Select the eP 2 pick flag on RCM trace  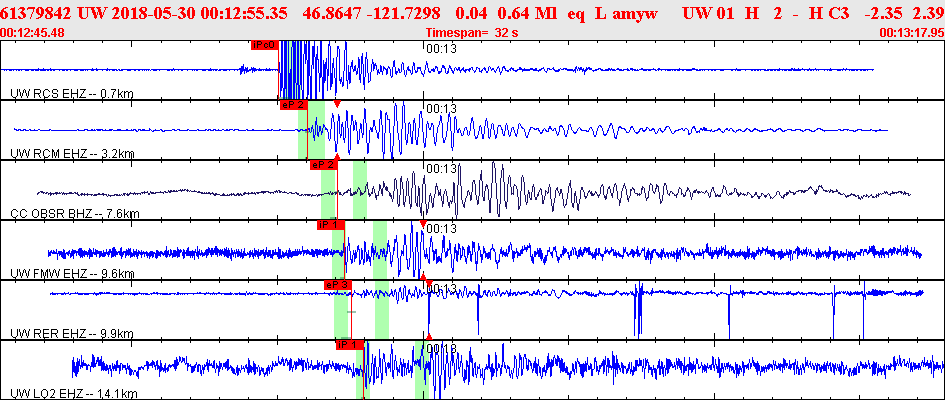[294, 105]
